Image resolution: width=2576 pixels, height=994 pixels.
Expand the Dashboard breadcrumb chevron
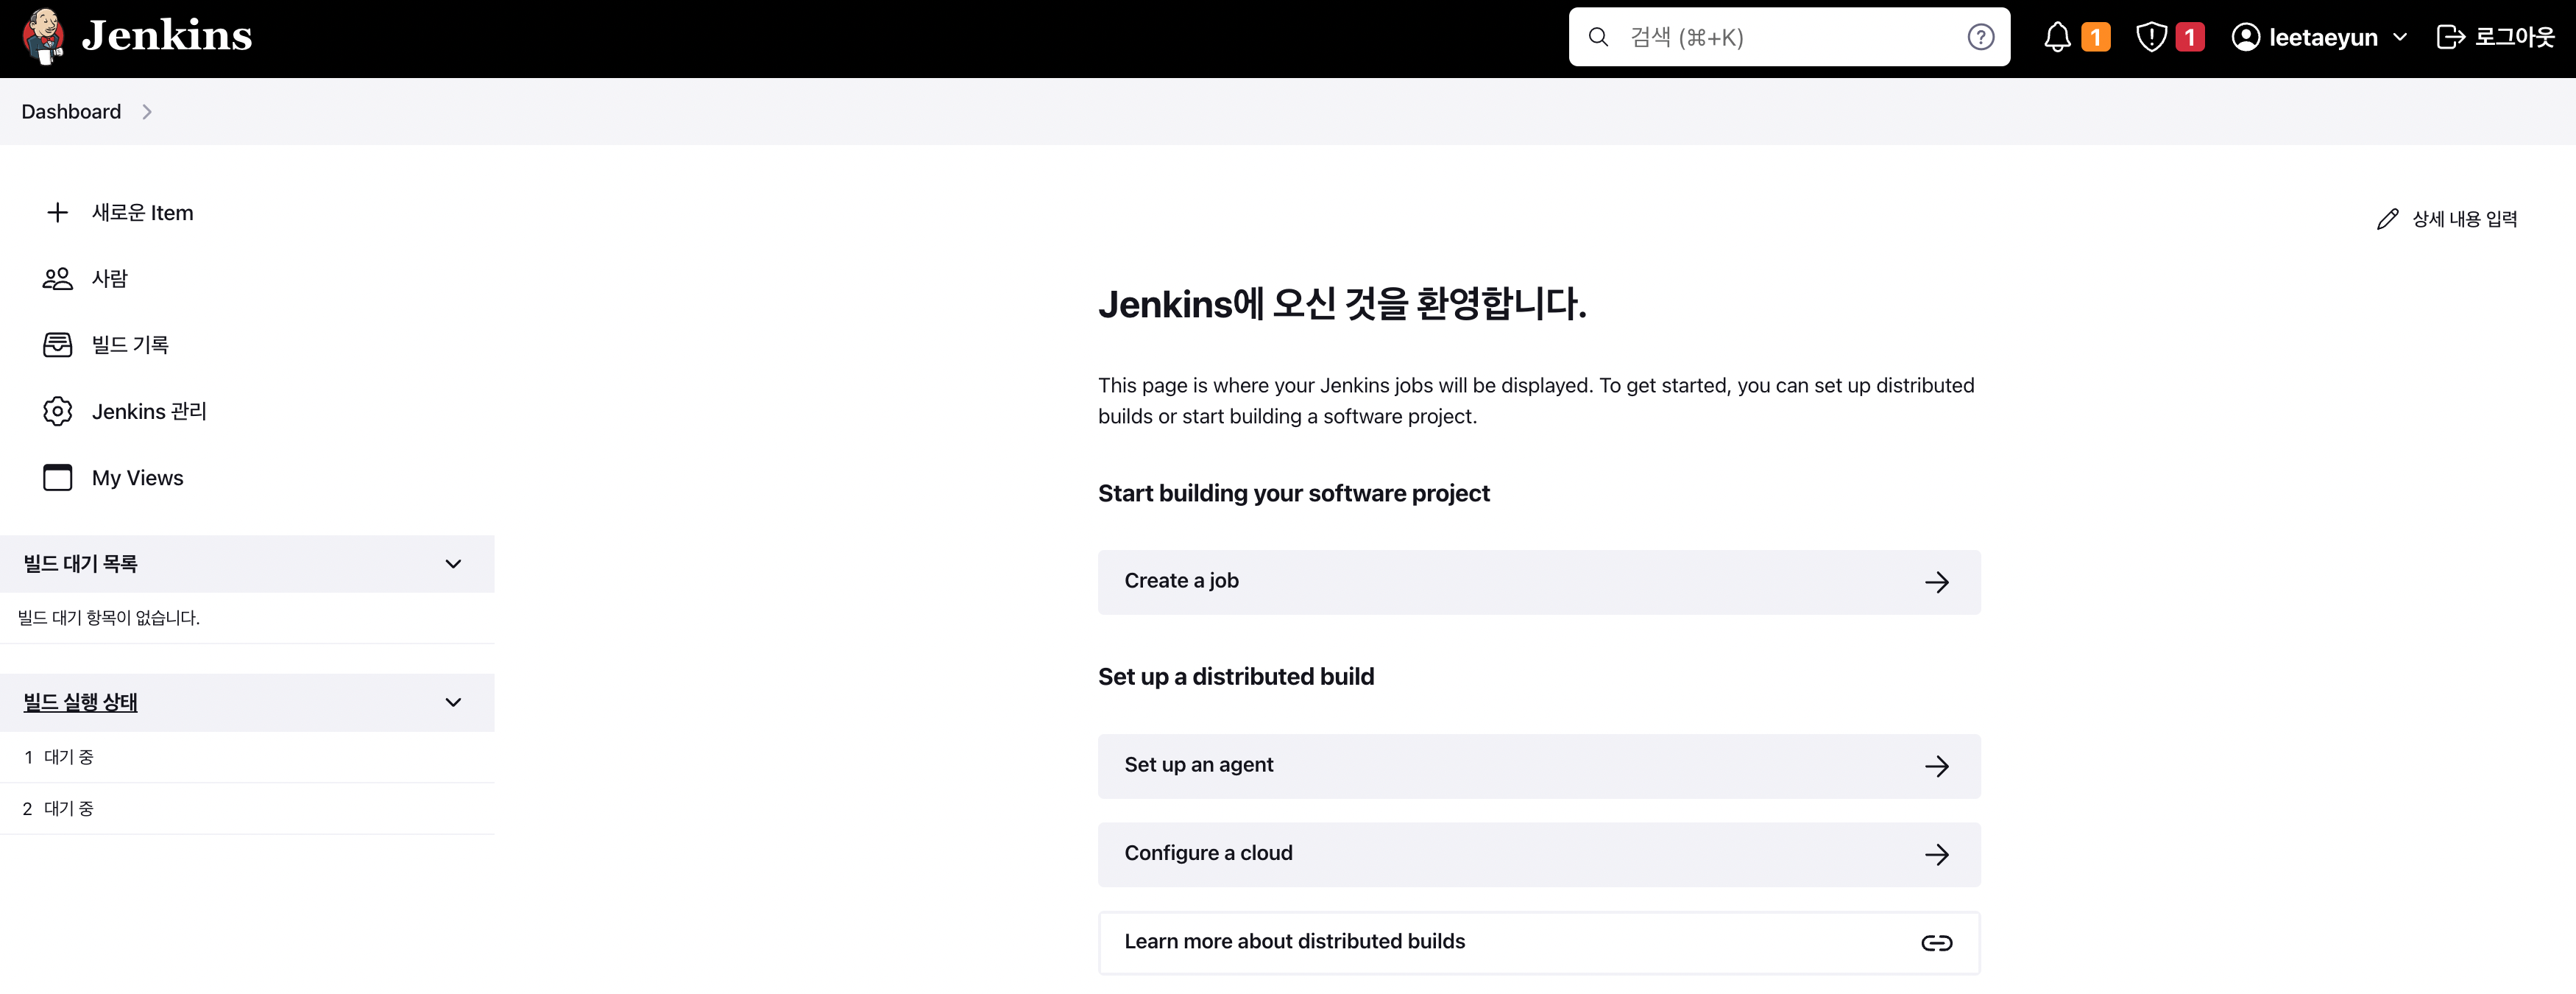pos(147,112)
